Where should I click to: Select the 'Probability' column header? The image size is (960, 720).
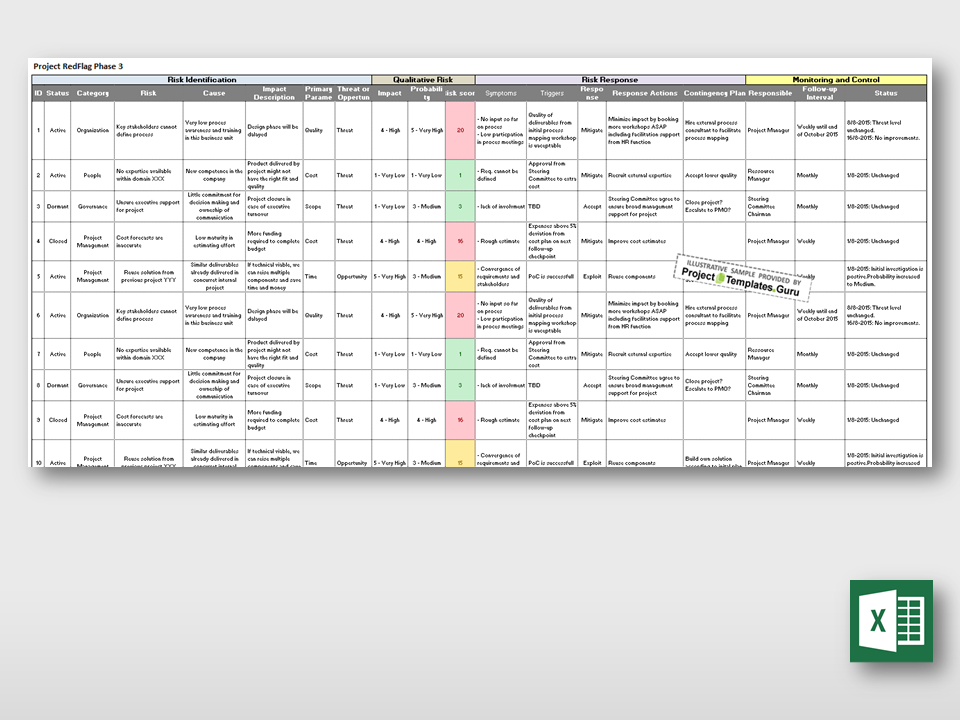click(426, 93)
